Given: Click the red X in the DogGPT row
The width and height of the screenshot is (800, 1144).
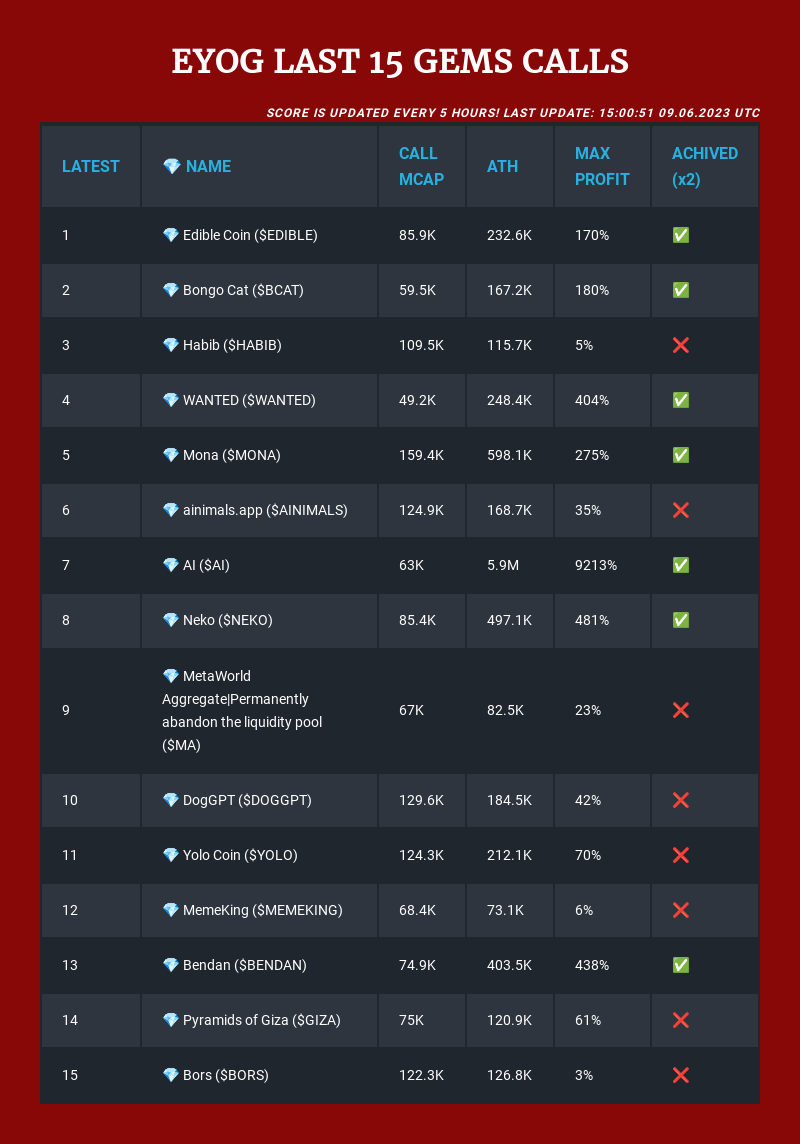Looking at the screenshot, I should [680, 800].
